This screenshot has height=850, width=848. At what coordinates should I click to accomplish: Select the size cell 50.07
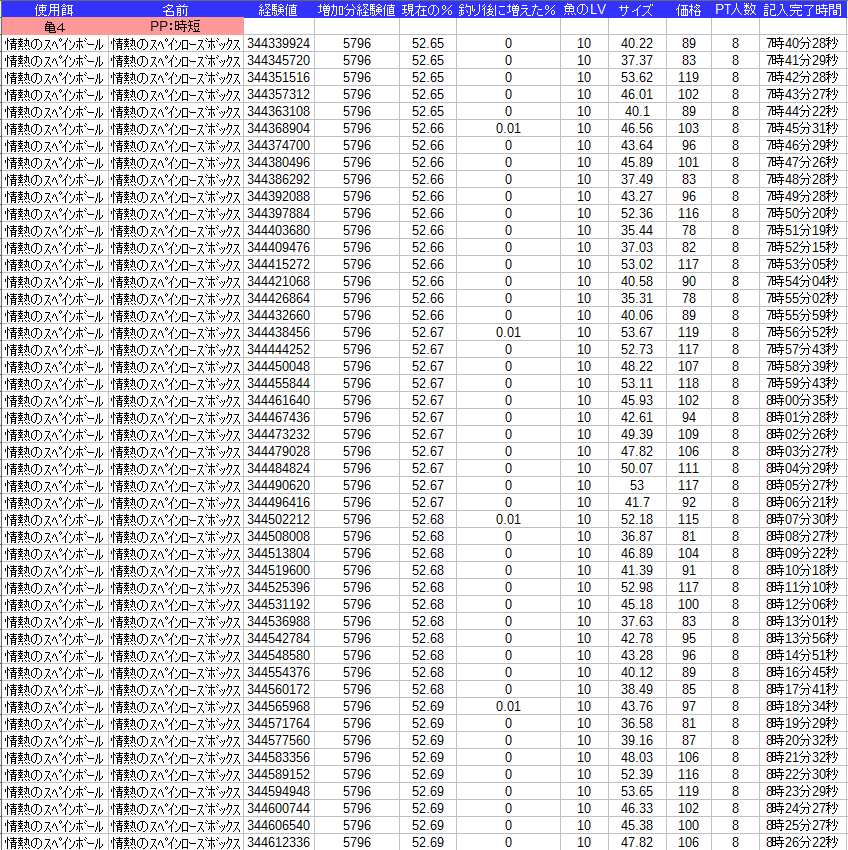[x=637, y=468]
